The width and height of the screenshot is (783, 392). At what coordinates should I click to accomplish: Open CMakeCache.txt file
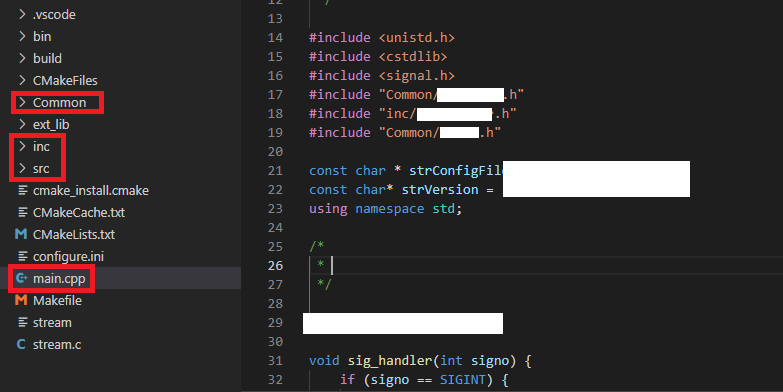coord(79,213)
